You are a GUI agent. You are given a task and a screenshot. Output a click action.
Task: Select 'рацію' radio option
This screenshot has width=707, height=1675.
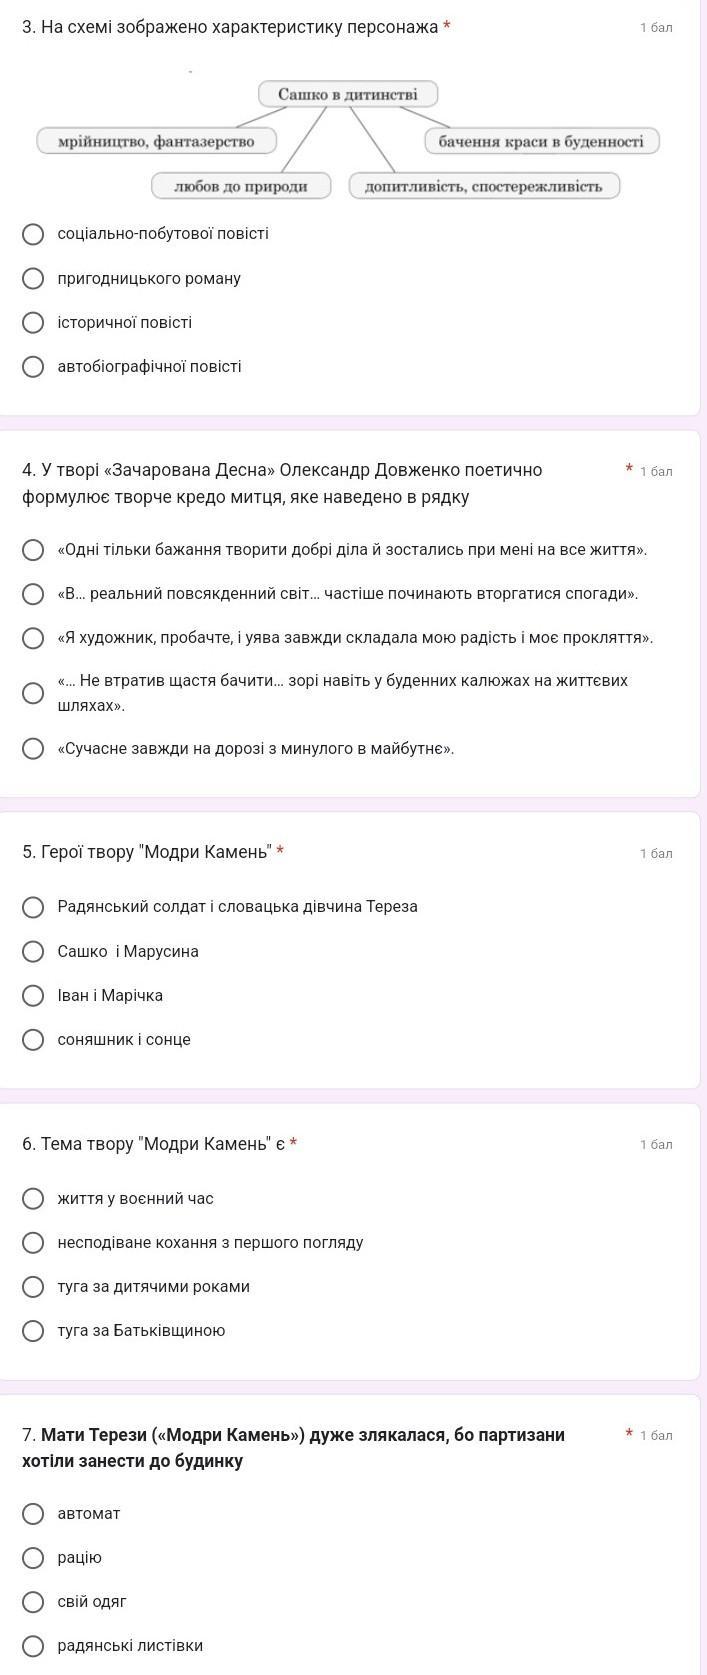[x=33, y=1558]
